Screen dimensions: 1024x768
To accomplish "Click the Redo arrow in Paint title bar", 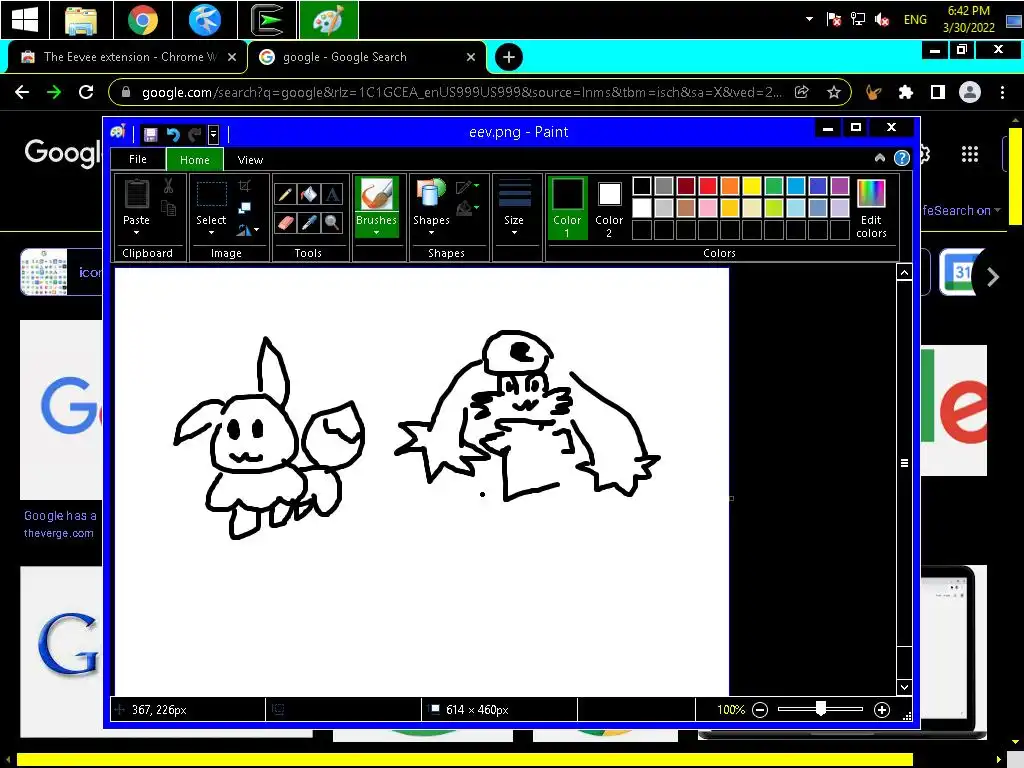I will point(195,135).
